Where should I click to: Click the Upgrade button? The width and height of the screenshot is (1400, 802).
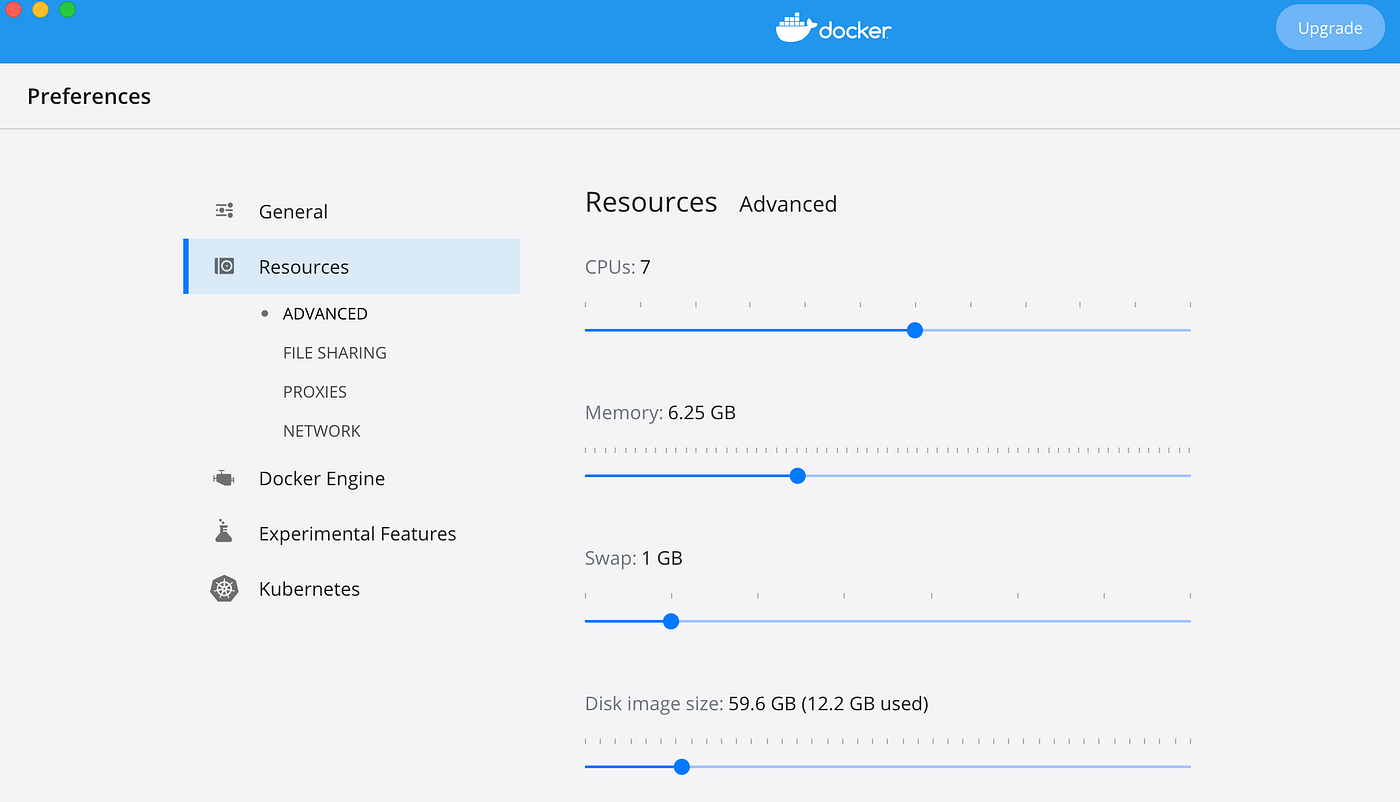(x=1329, y=28)
